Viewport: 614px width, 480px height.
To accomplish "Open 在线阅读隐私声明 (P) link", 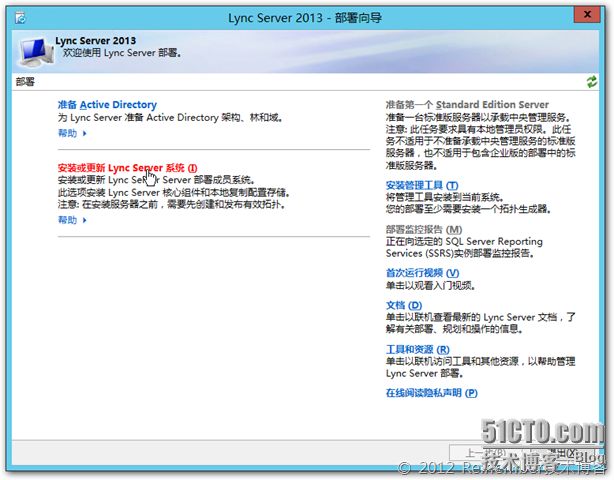I will [431, 393].
